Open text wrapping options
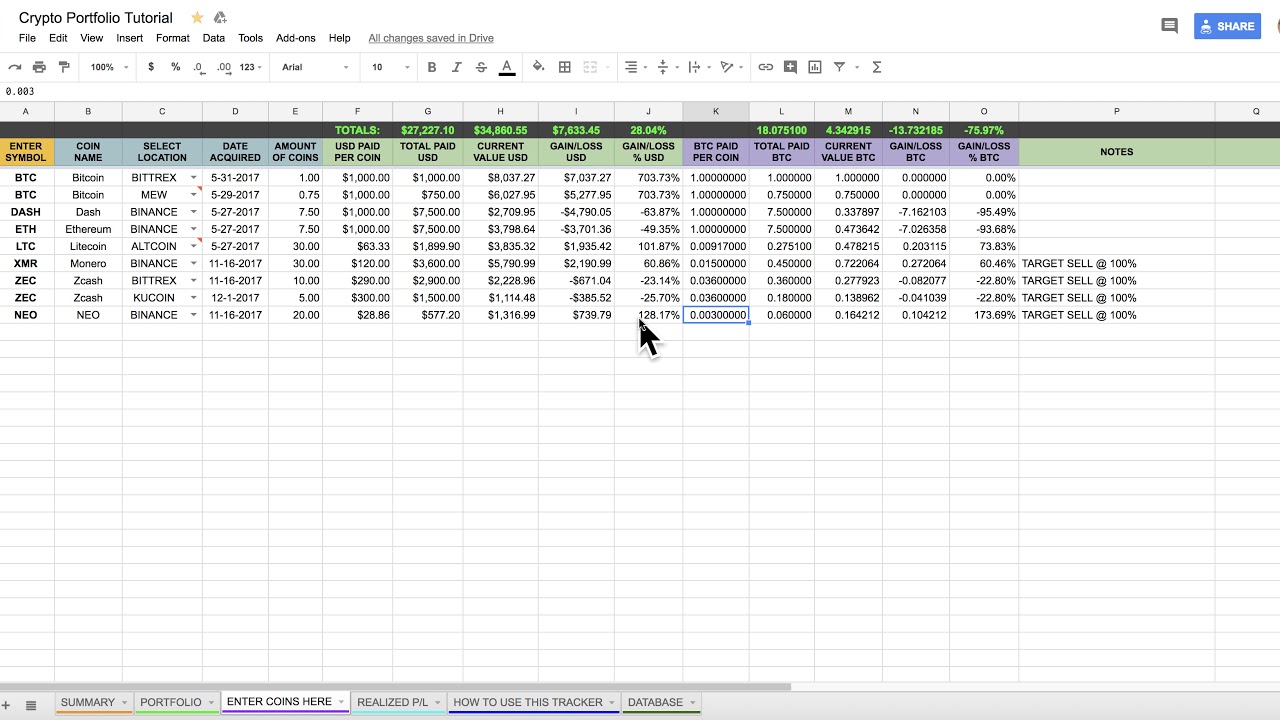The width and height of the screenshot is (1280, 720). (698, 67)
